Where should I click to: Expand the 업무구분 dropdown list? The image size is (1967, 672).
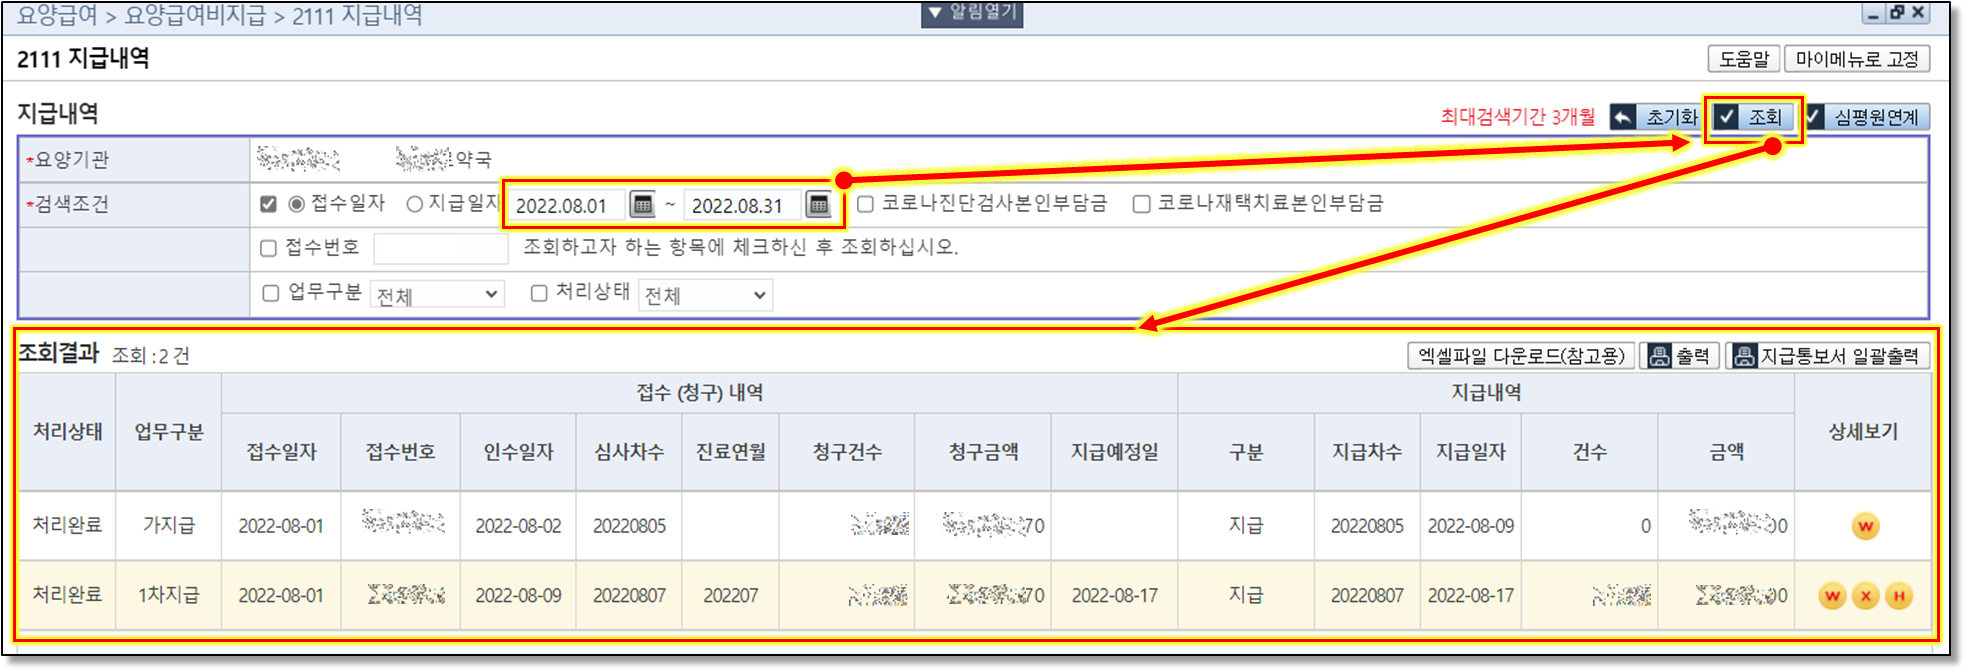click(x=437, y=294)
